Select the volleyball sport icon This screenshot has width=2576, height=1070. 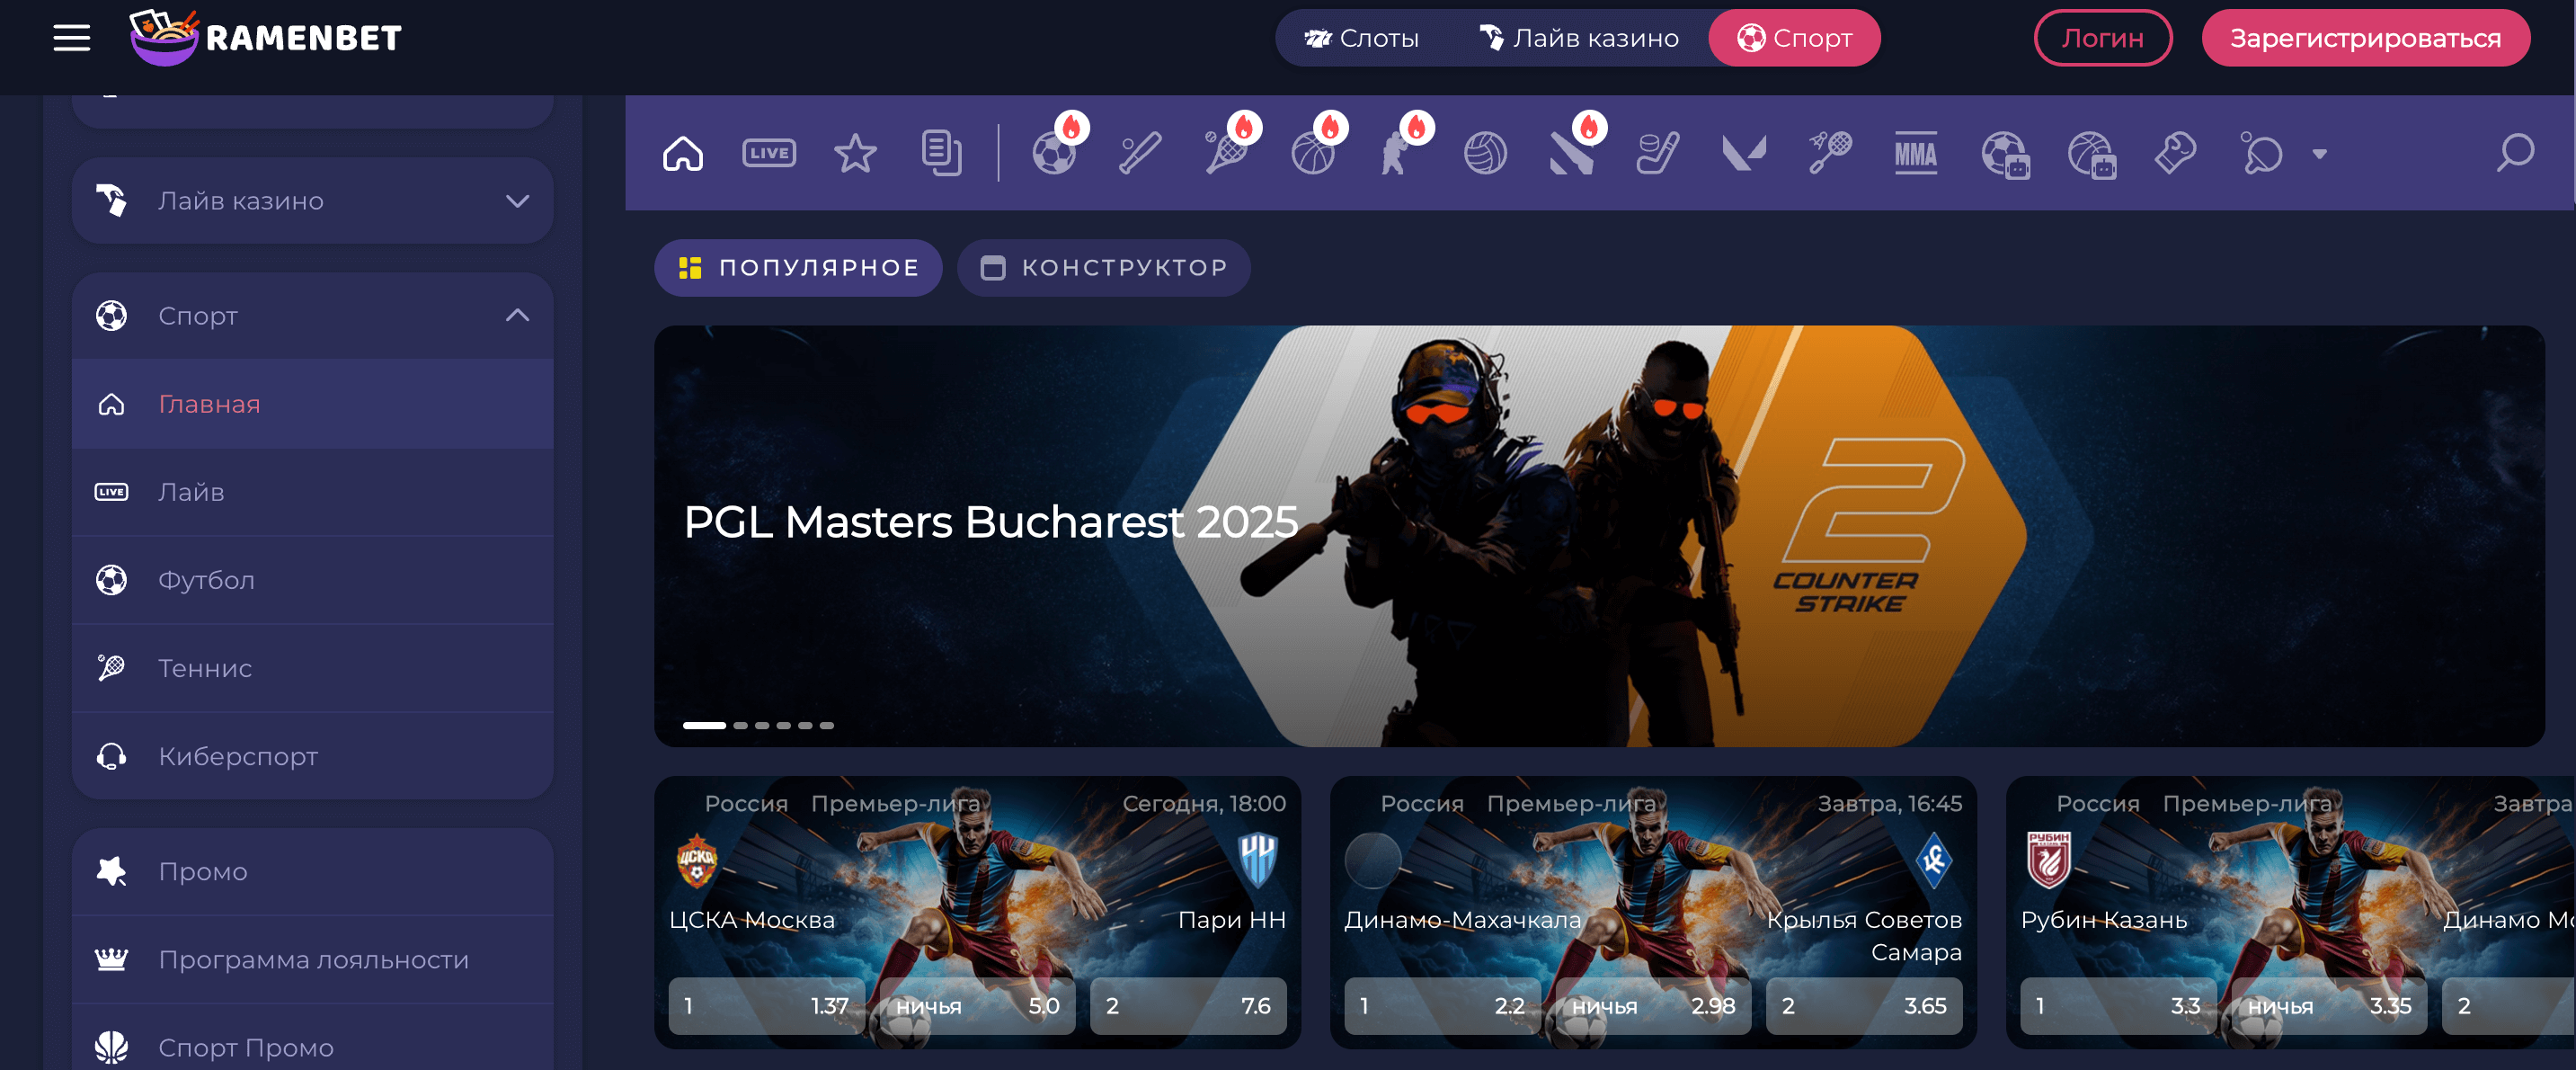1485,154
